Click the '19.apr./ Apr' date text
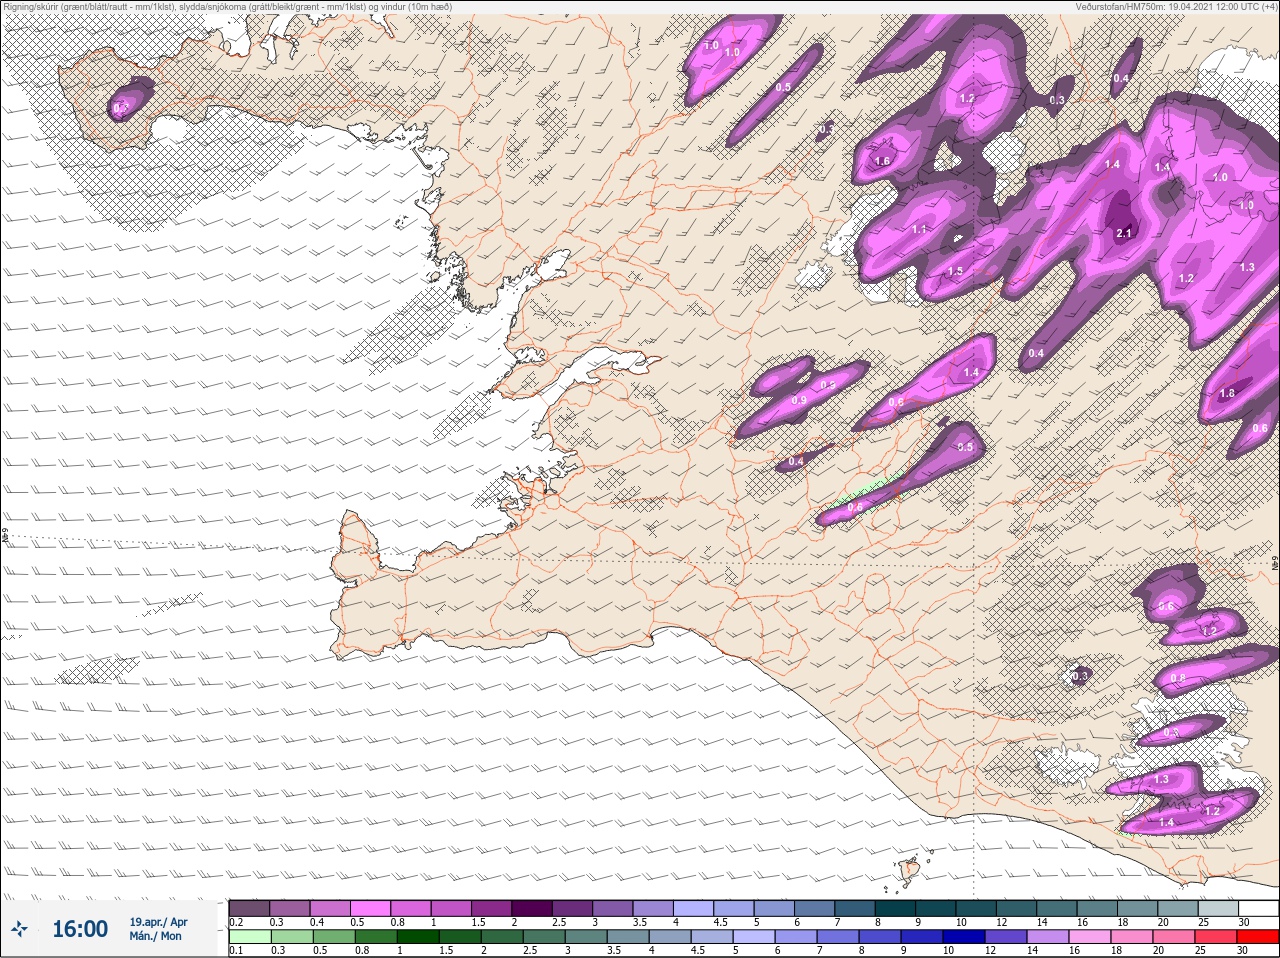The width and height of the screenshot is (1280, 958). click(x=158, y=921)
